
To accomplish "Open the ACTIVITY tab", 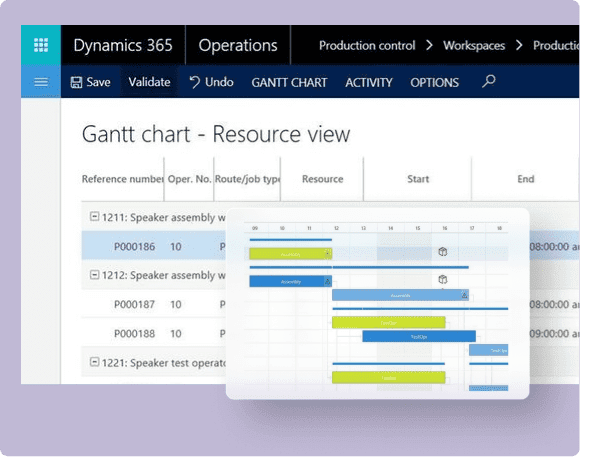I will point(369,82).
